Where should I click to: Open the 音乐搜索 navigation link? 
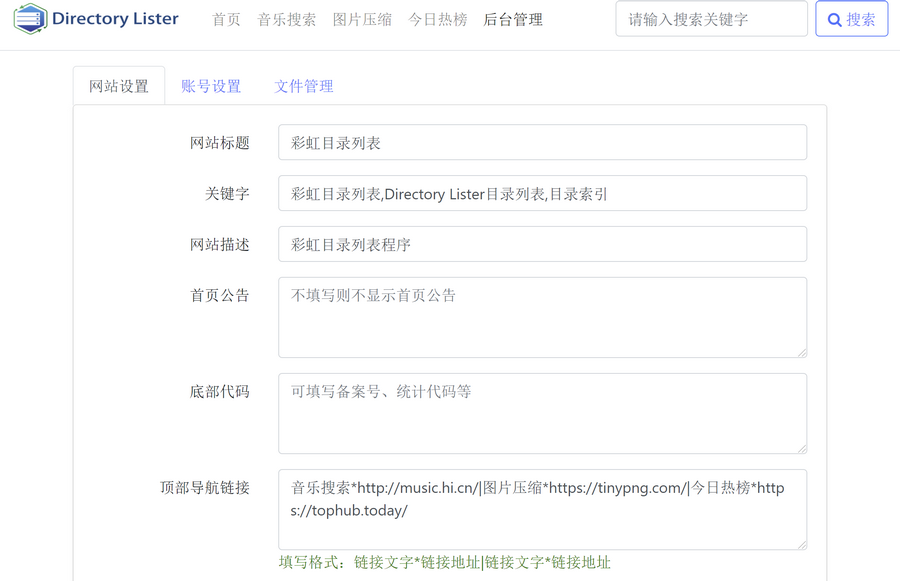click(x=287, y=20)
